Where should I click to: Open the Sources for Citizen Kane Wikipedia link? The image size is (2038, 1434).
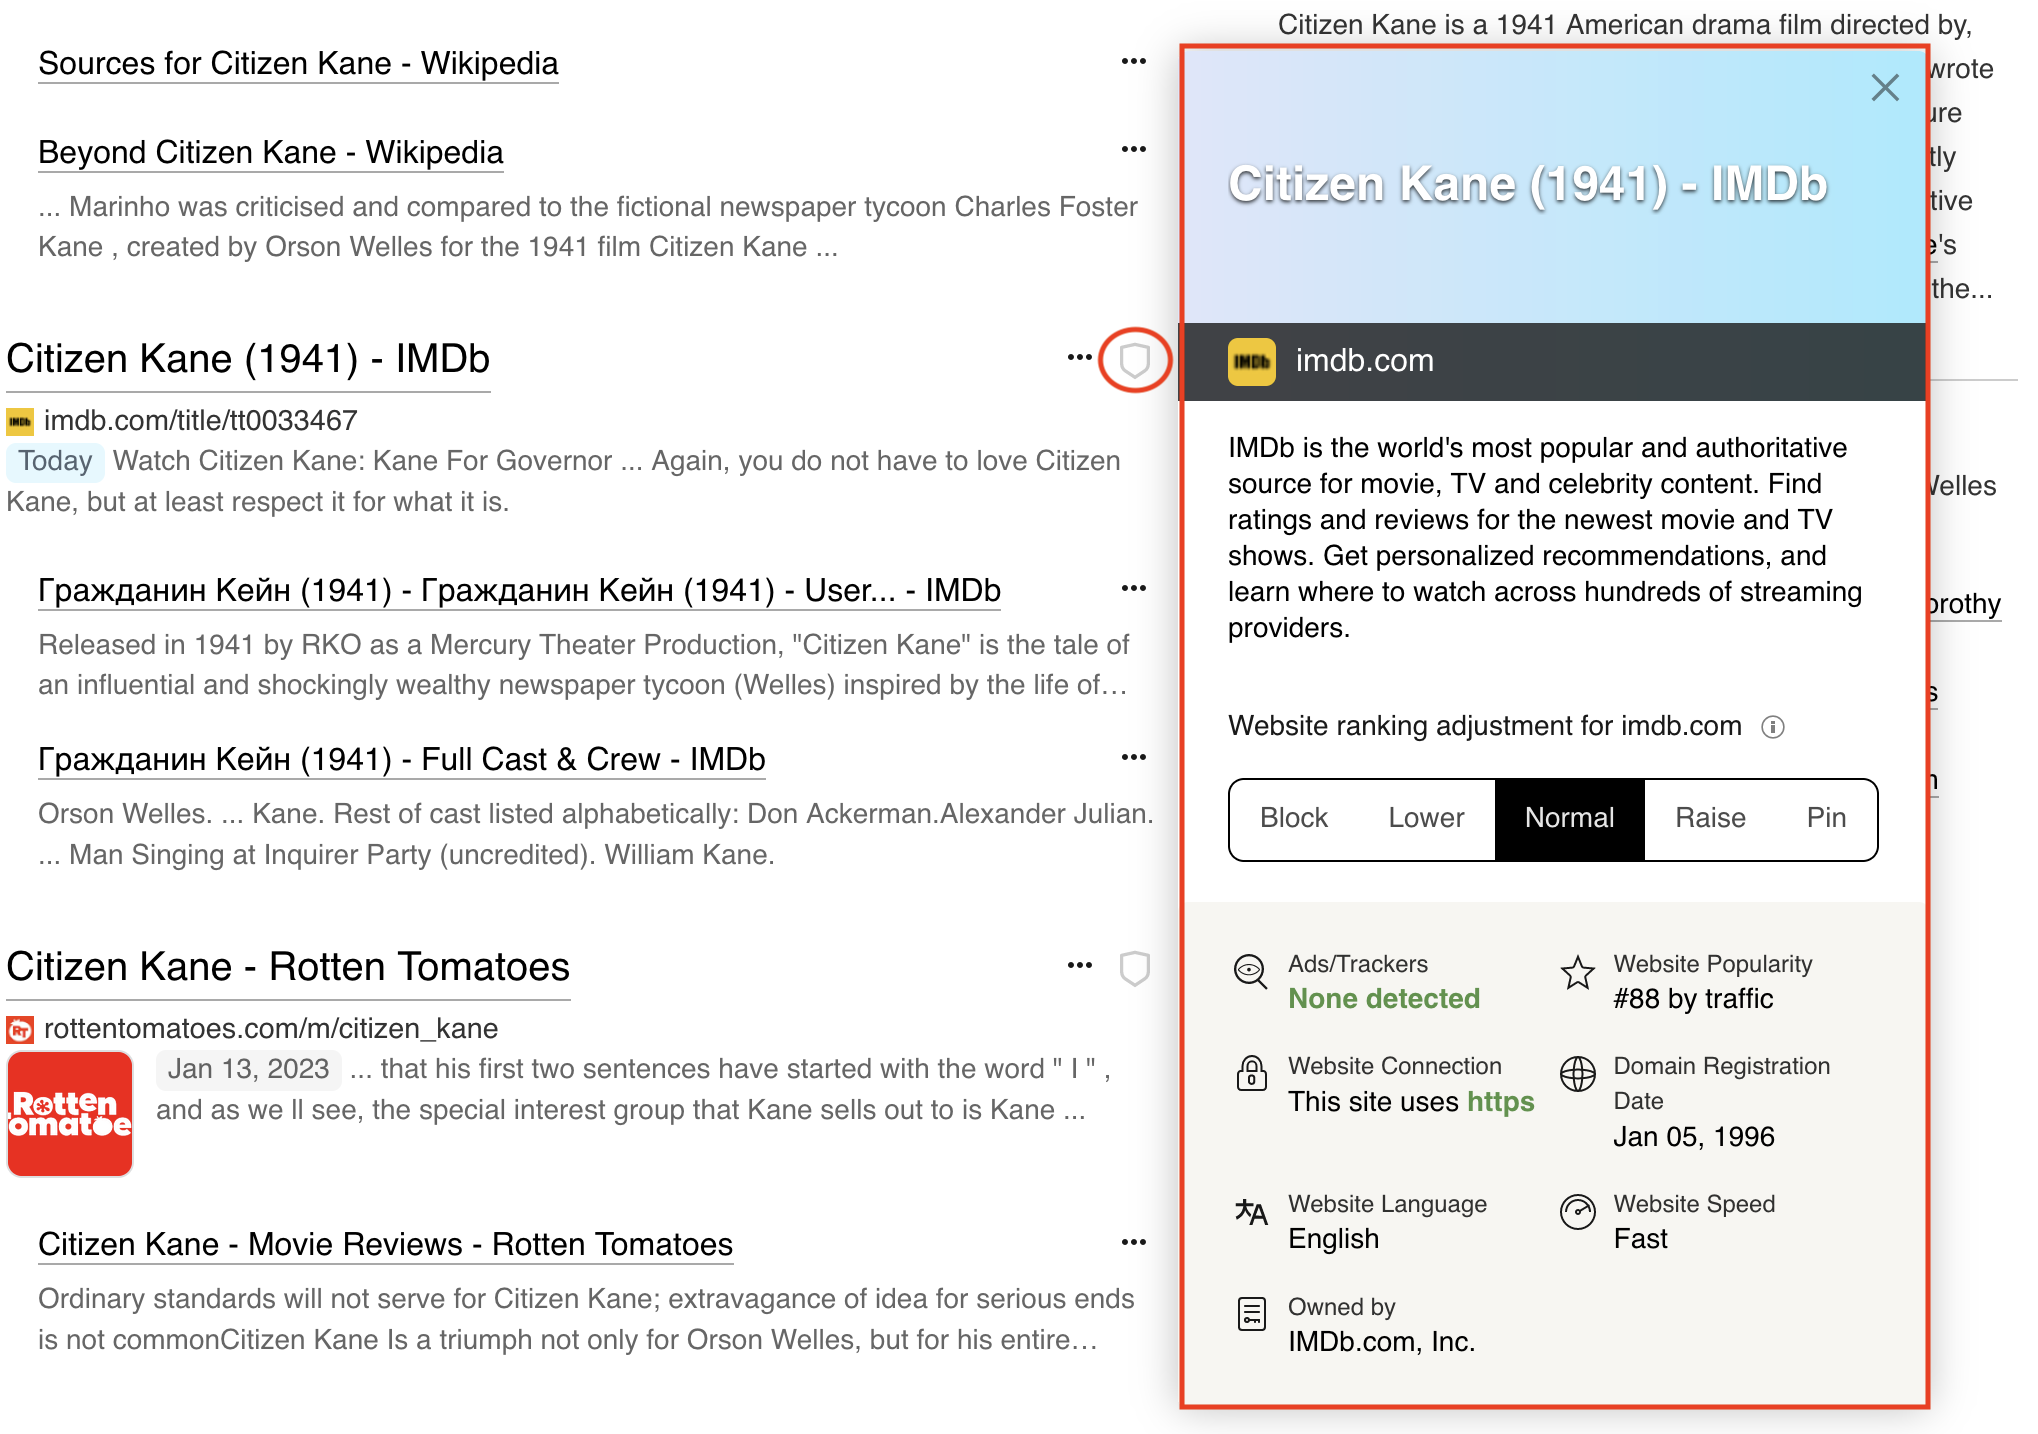pyautogui.click(x=297, y=64)
